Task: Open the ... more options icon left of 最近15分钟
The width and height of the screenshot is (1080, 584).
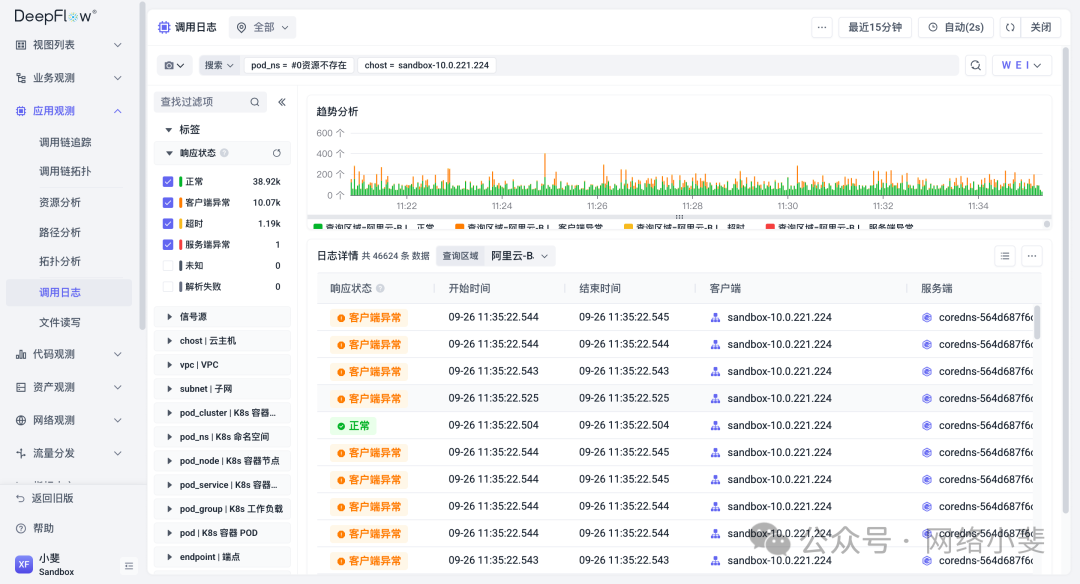Action: click(x=821, y=27)
